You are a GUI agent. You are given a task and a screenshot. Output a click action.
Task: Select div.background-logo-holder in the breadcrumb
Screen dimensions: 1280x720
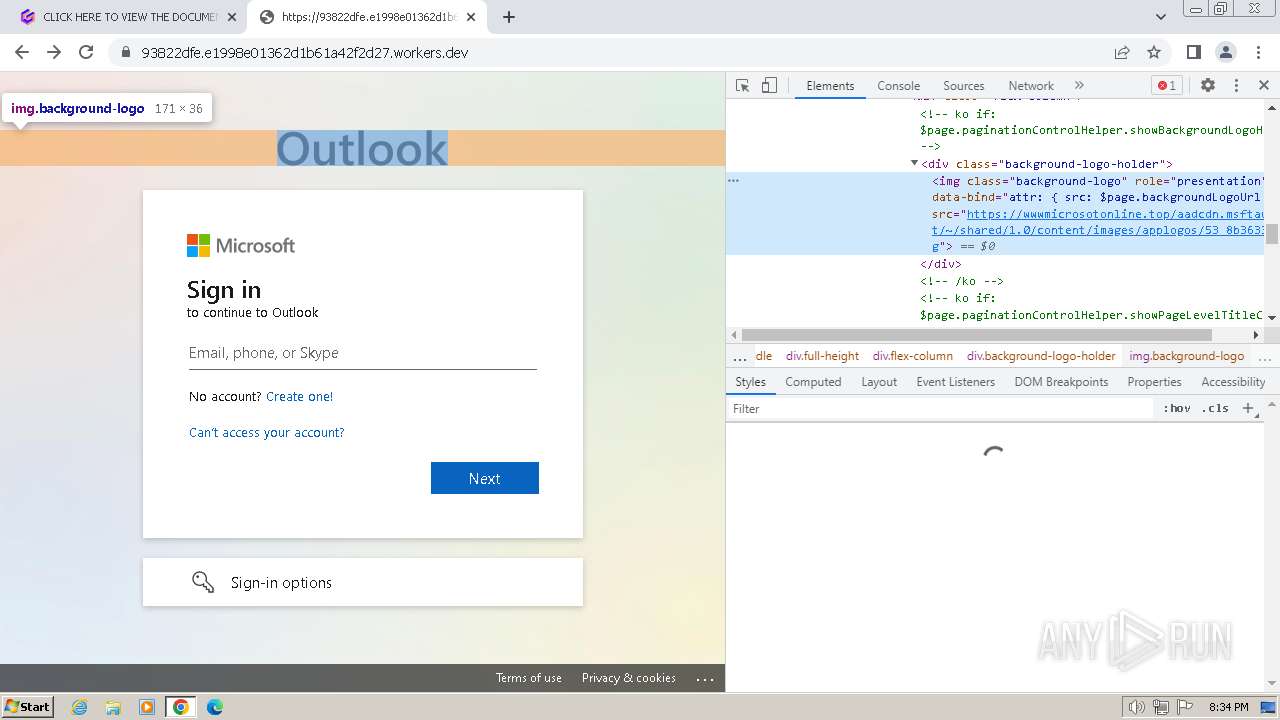click(1041, 356)
